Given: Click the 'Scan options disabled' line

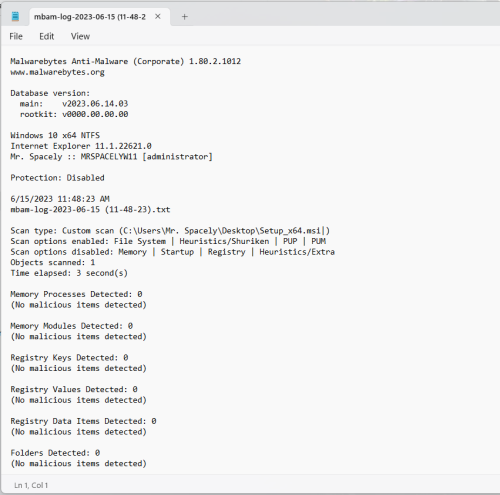Looking at the screenshot, I should point(173,252).
